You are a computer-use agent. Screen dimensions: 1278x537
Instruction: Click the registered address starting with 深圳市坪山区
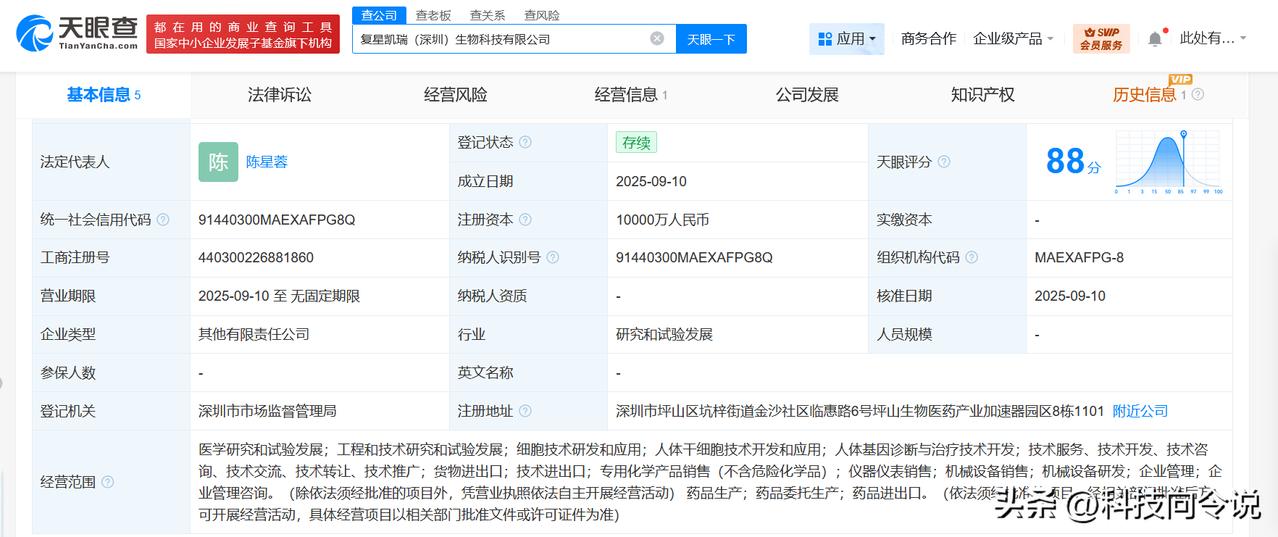pos(860,411)
